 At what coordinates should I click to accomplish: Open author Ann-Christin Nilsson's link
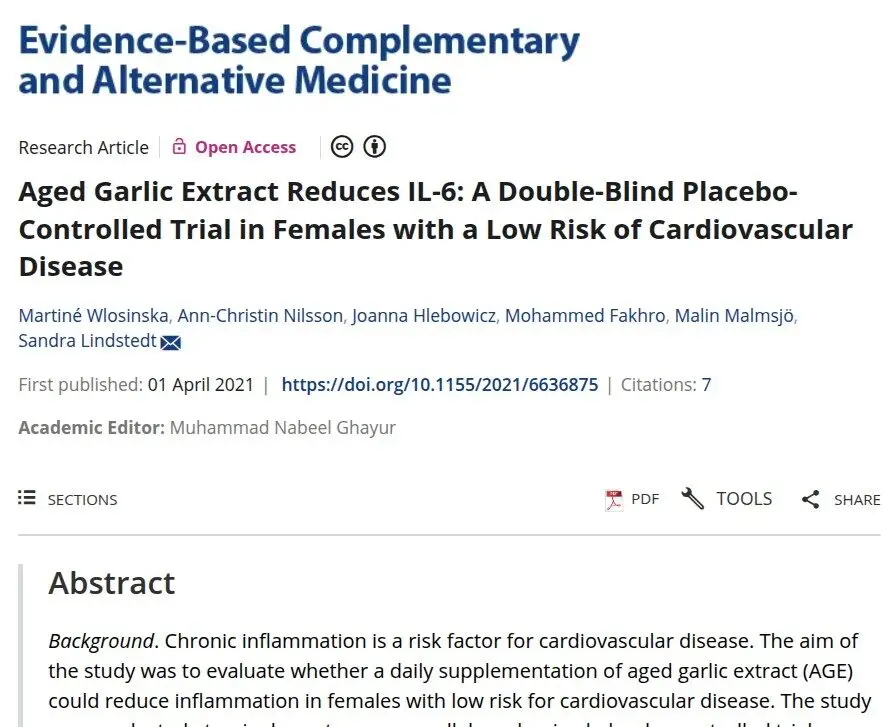click(x=260, y=316)
